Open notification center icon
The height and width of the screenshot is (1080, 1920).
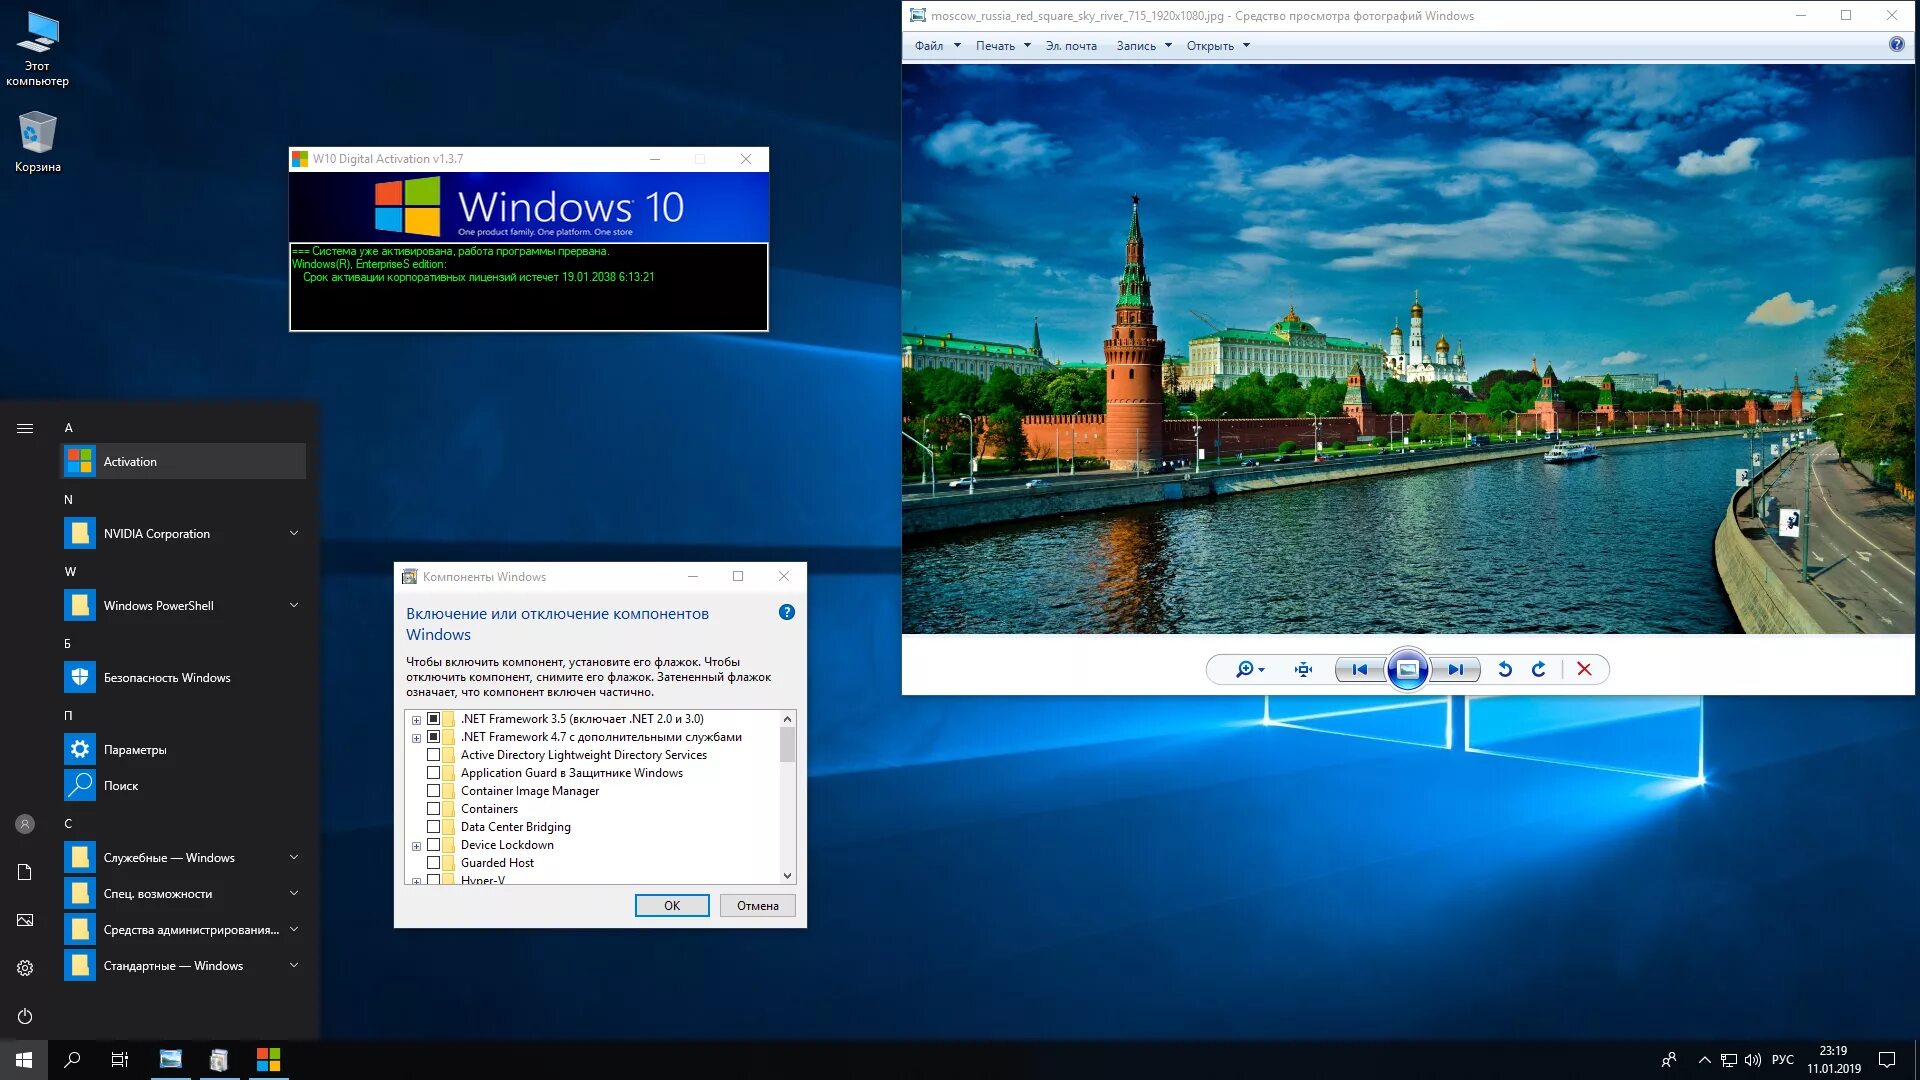pos(1887,1060)
